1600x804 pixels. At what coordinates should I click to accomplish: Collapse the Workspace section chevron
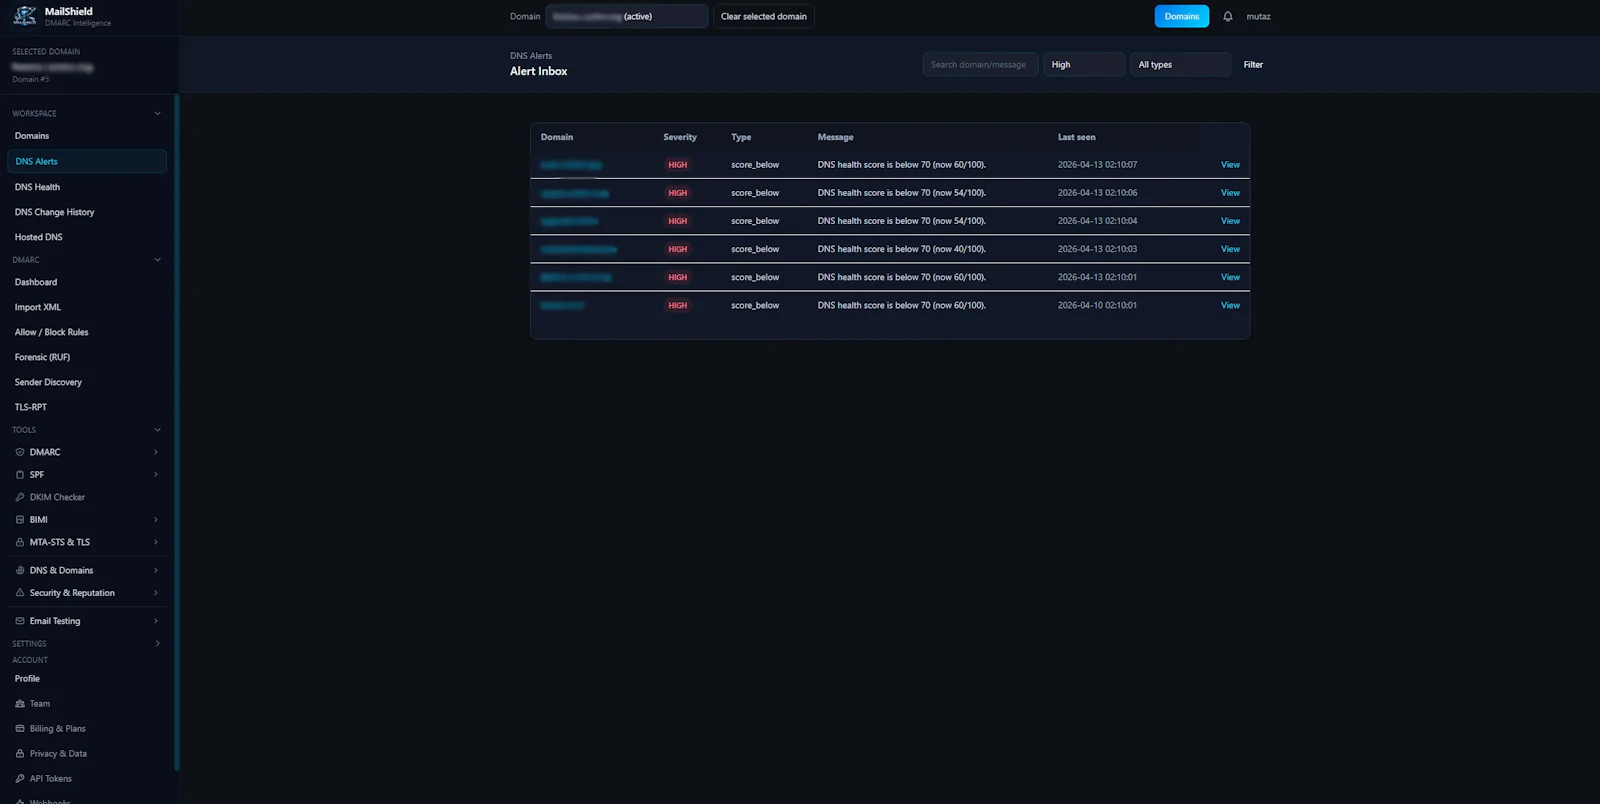[157, 113]
